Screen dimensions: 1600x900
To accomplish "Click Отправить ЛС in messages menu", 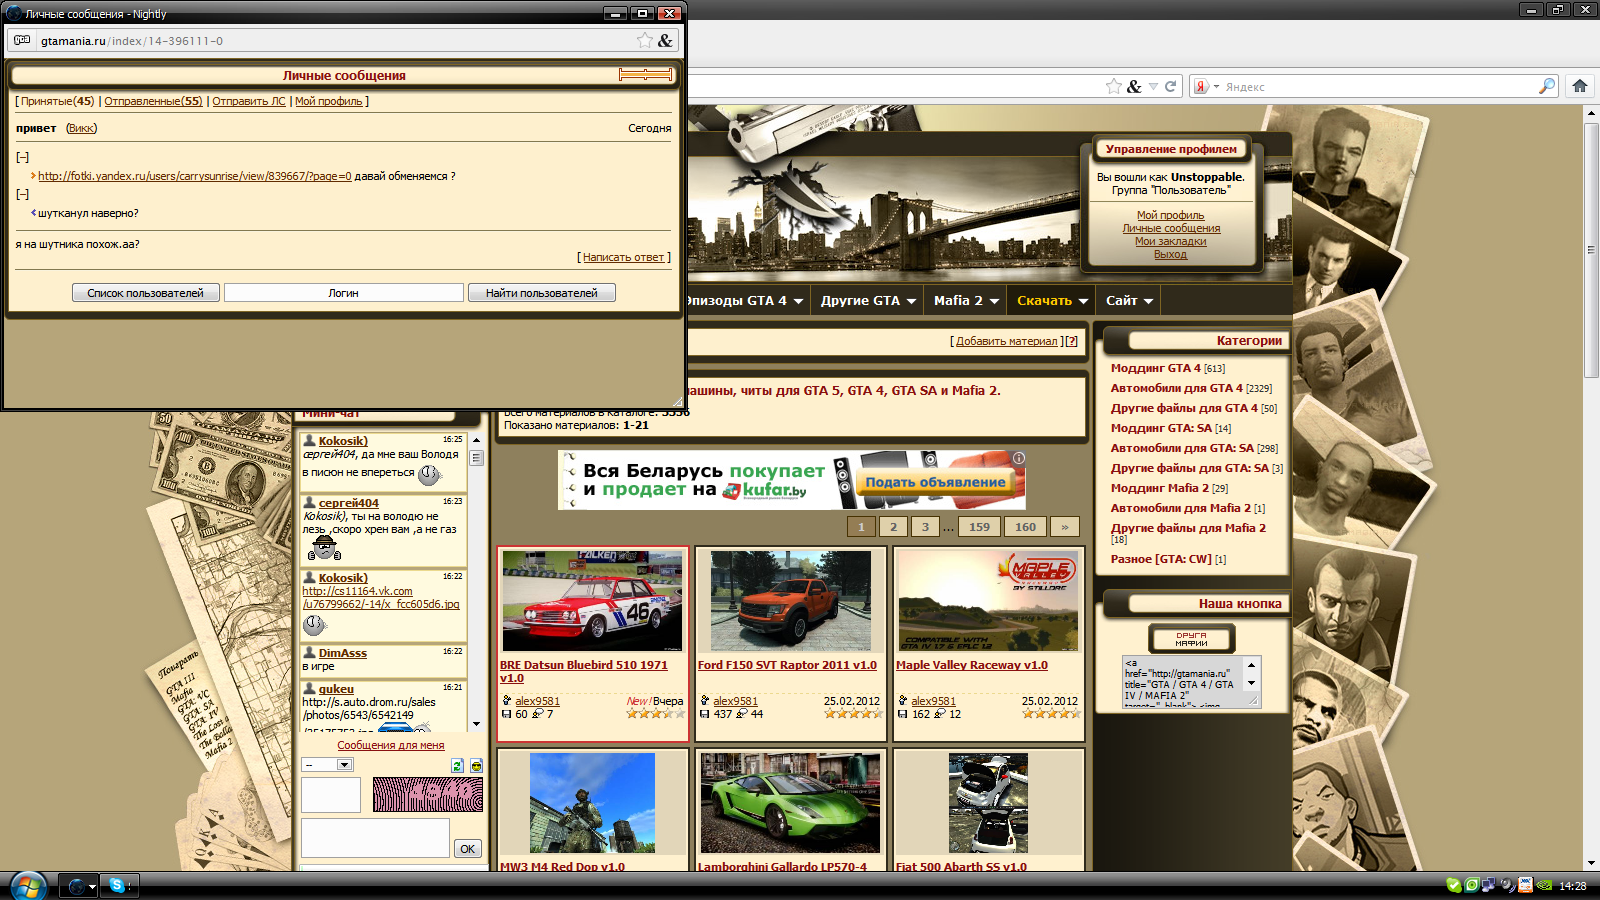I will click(x=249, y=101).
